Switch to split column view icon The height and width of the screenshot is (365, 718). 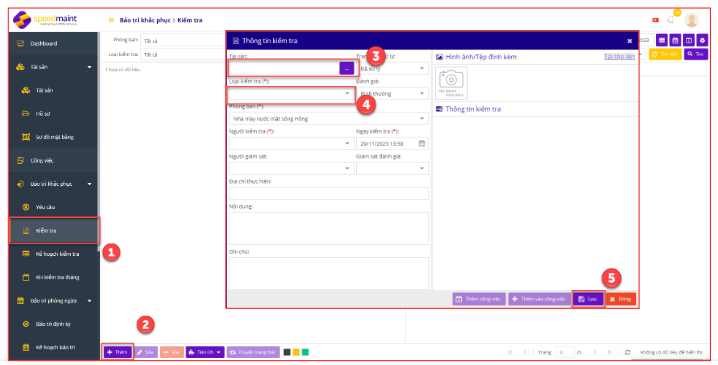689,40
